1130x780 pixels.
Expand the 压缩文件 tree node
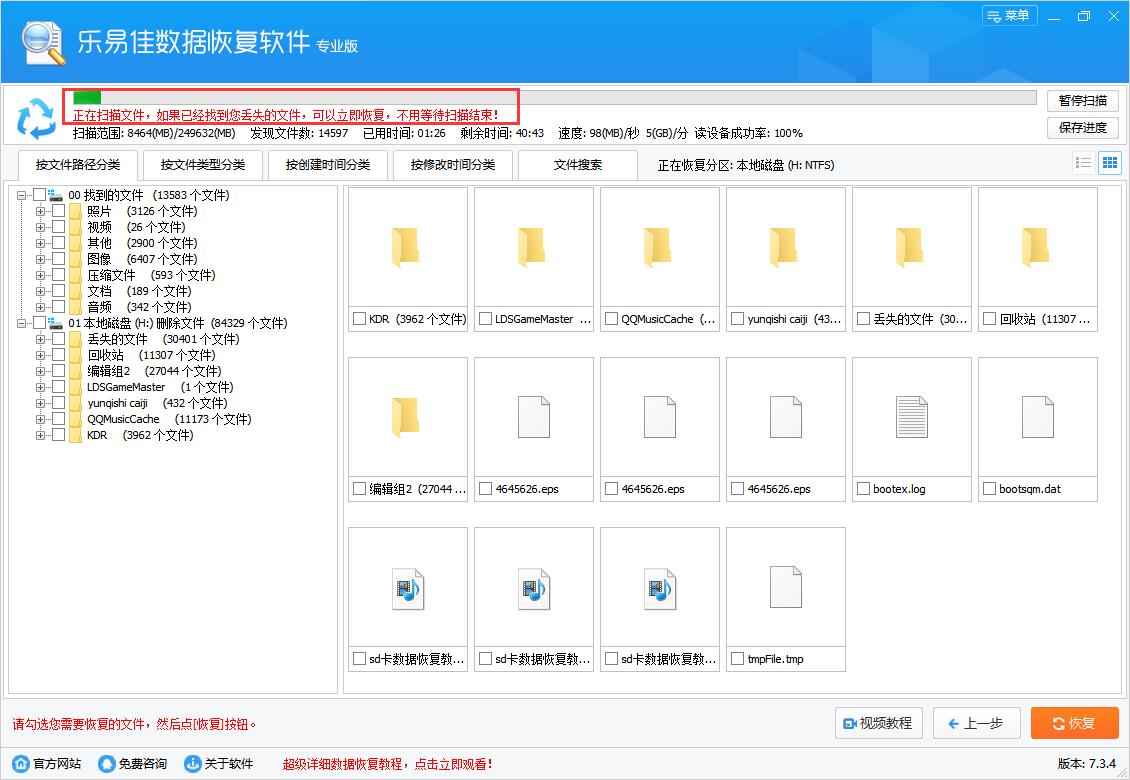(x=41, y=275)
